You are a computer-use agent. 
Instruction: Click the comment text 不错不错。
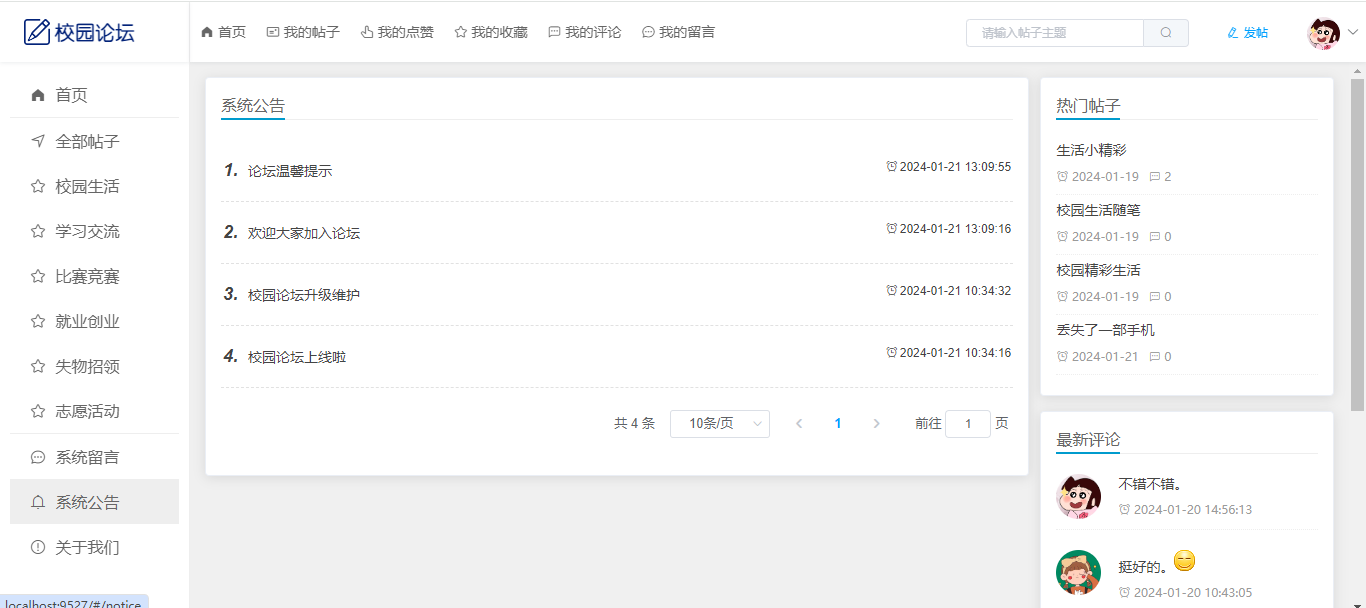pos(1150,484)
